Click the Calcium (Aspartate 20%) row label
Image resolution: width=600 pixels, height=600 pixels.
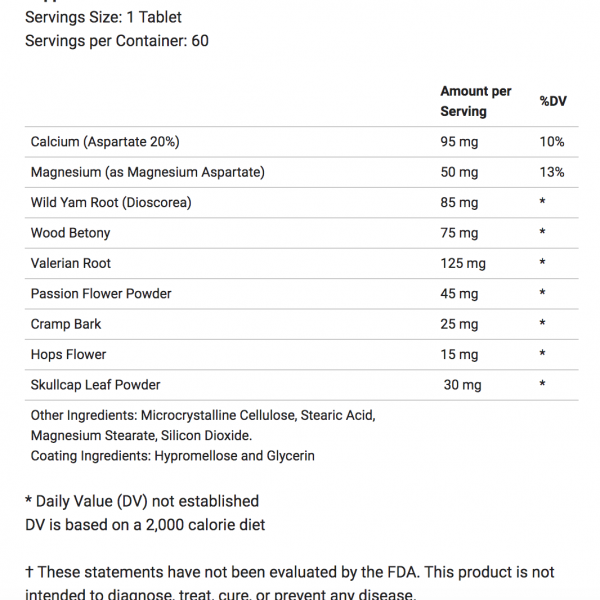click(105, 142)
